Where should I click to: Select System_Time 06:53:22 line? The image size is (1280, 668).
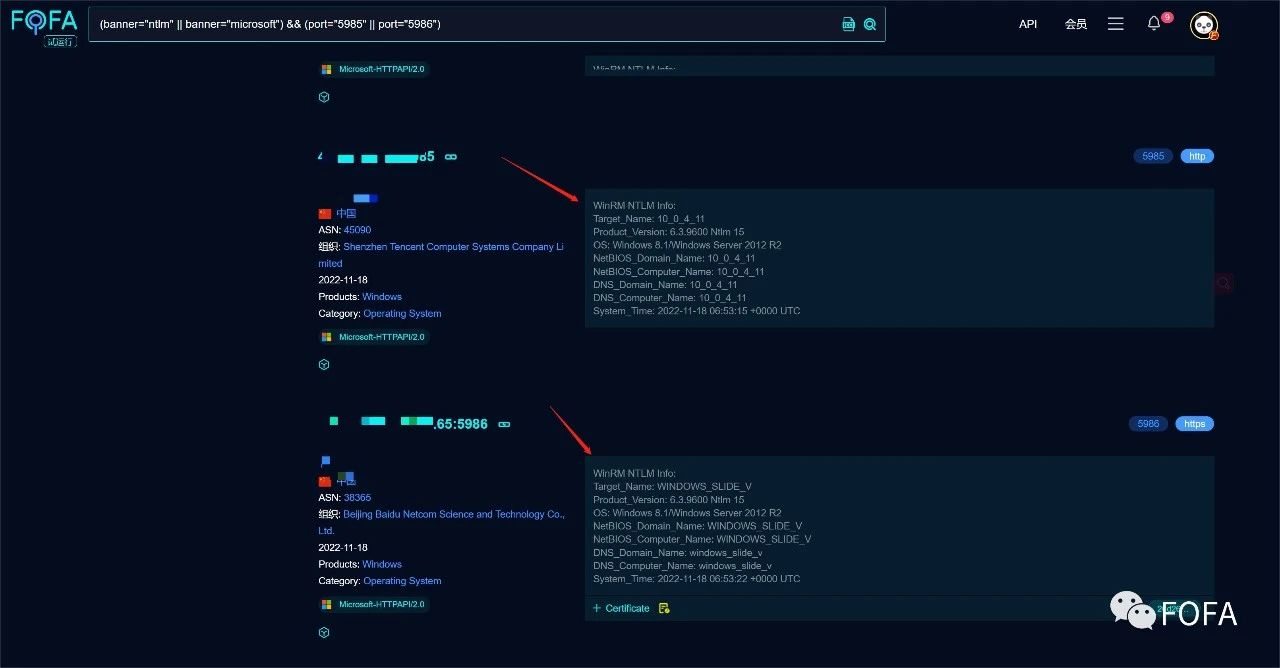pos(697,578)
